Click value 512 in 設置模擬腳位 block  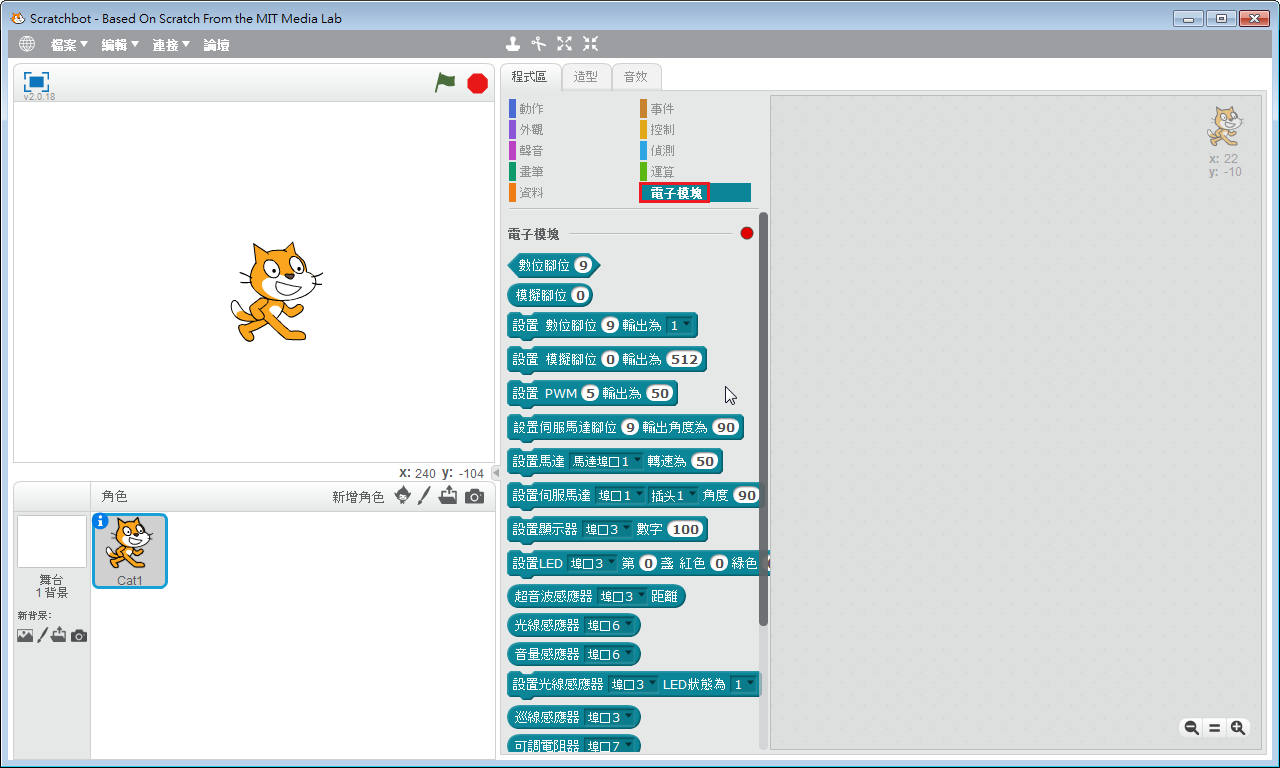point(685,360)
